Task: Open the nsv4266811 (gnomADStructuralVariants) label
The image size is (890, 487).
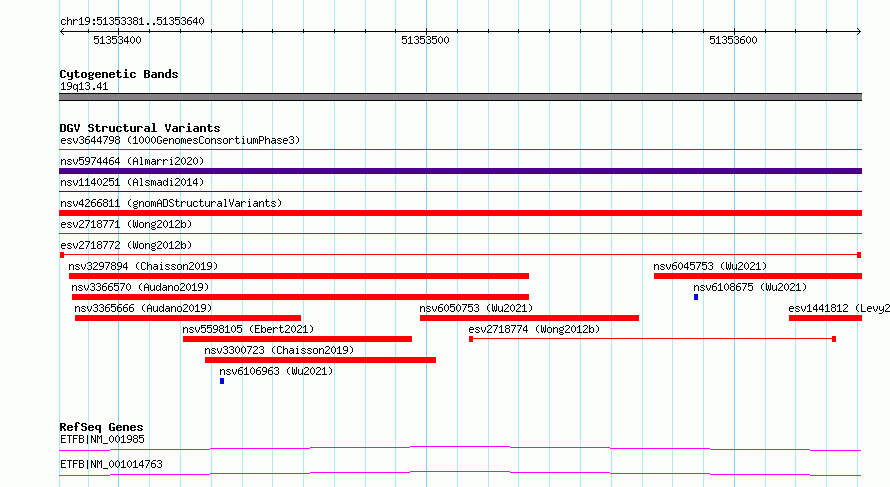Action: click(171, 203)
